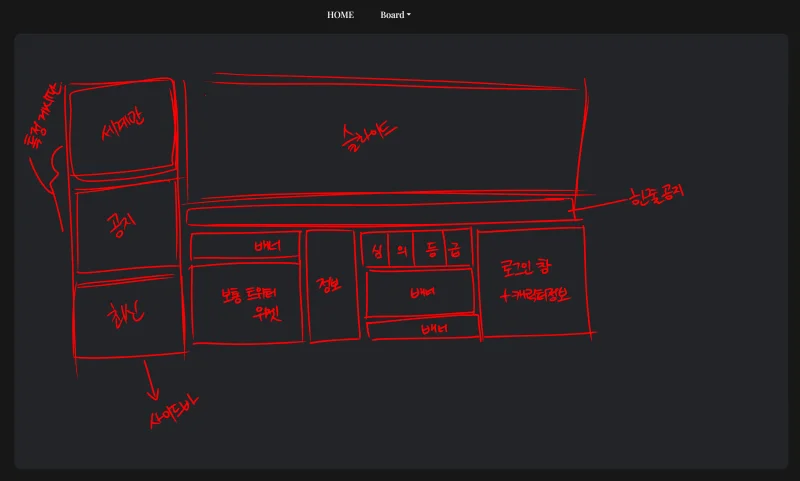The height and width of the screenshot is (481, 800).
Task: Click the sketched 서버시간 box
Action: click(x=123, y=128)
